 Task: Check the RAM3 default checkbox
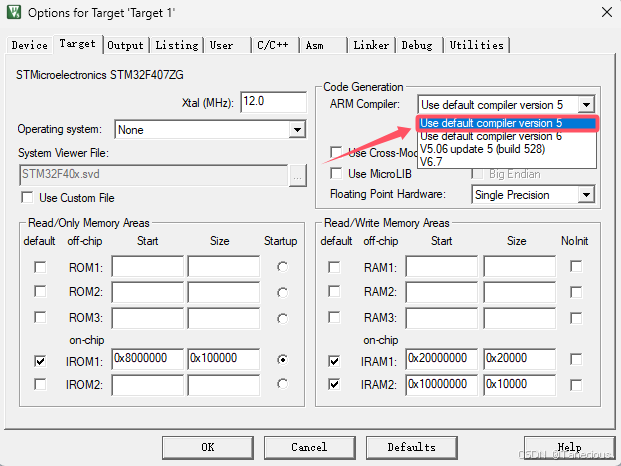click(334, 317)
